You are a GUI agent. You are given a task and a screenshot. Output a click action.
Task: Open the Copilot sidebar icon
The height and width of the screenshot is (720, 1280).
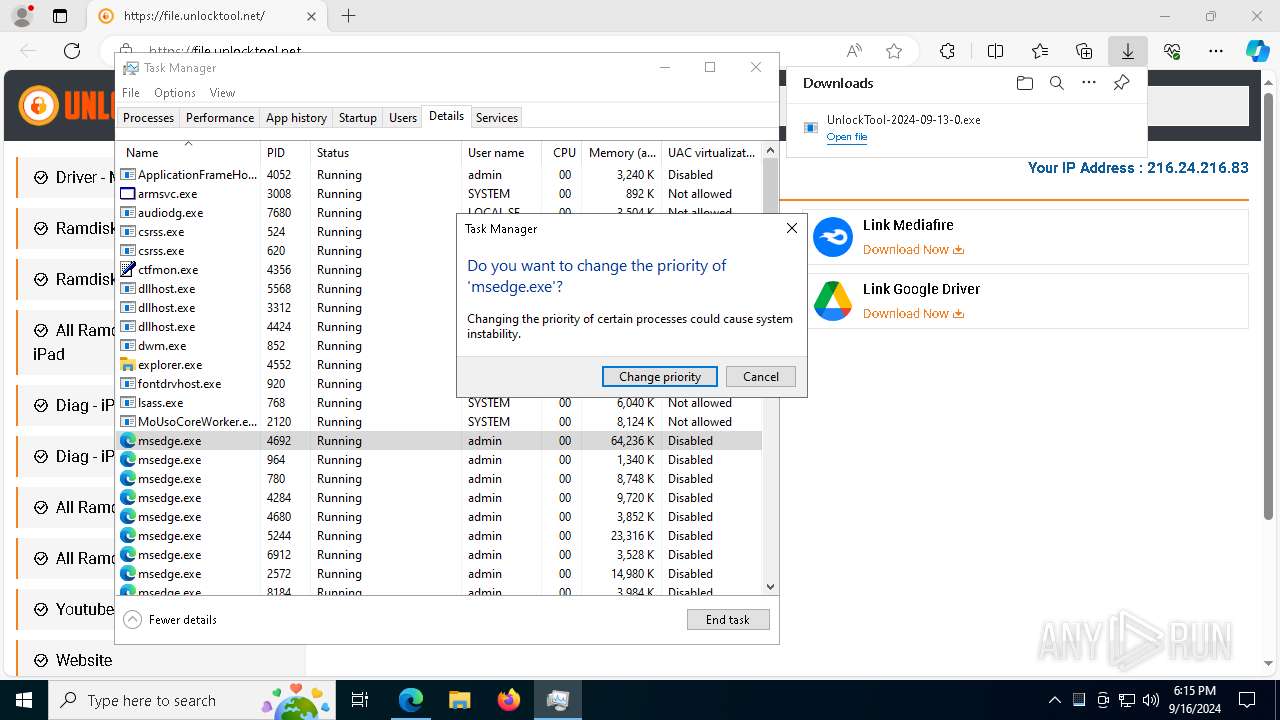click(1257, 51)
